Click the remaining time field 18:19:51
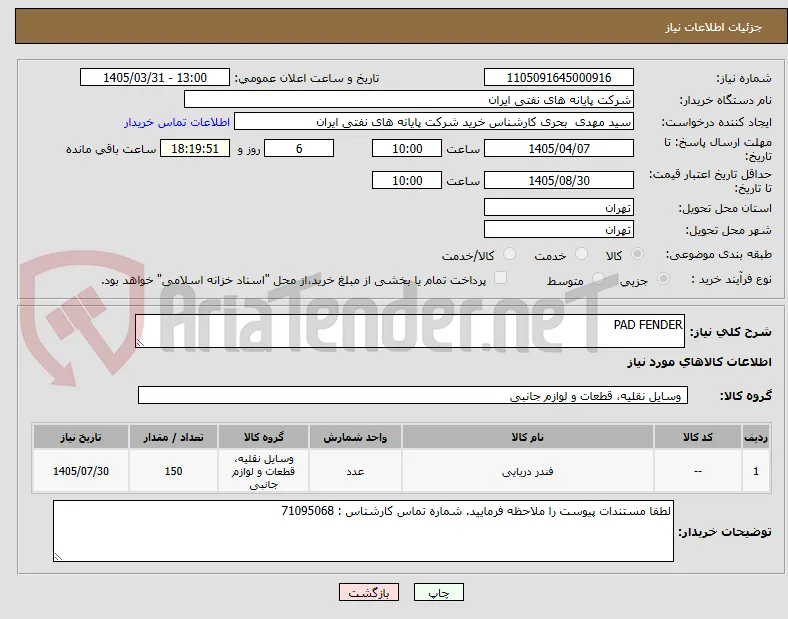The height and width of the screenshot is (619, 788). (x=195, y=149)
